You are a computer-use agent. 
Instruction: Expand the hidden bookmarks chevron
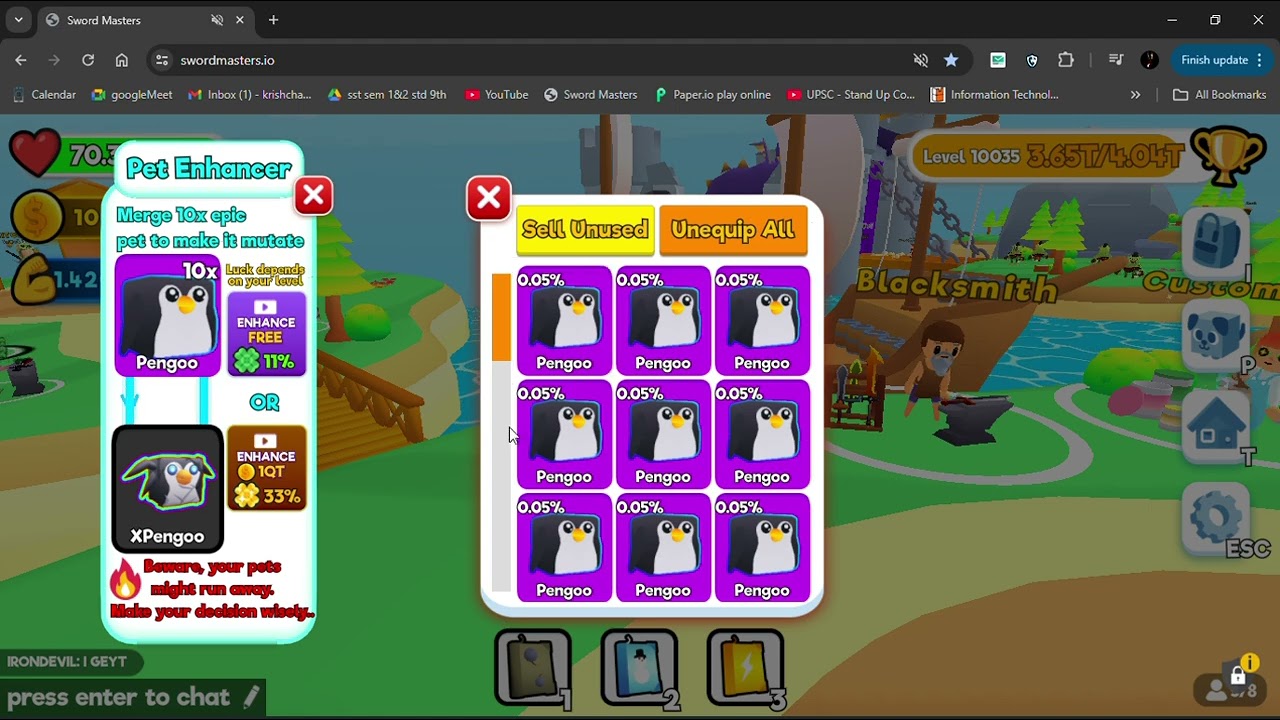click(1135, 95)
